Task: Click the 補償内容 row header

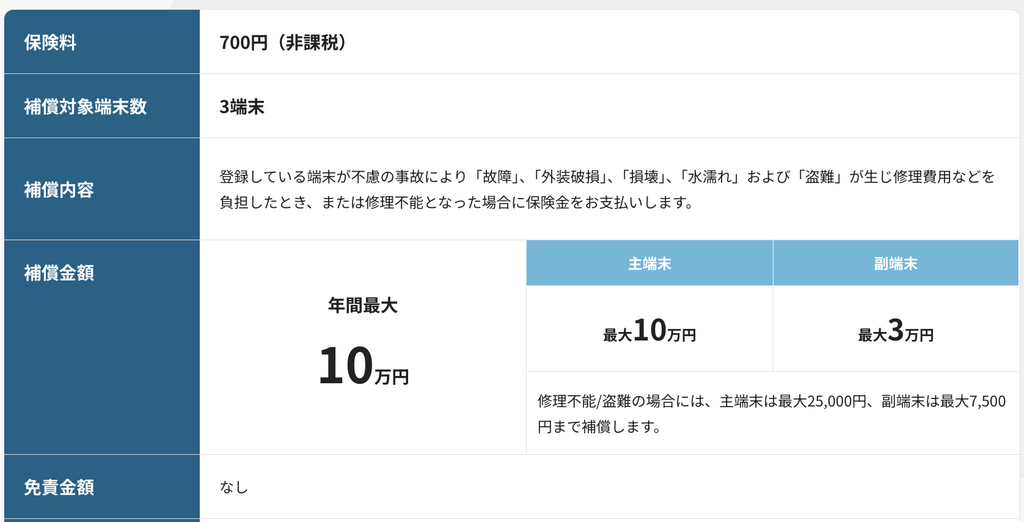Action: click(x=59, y=189)
